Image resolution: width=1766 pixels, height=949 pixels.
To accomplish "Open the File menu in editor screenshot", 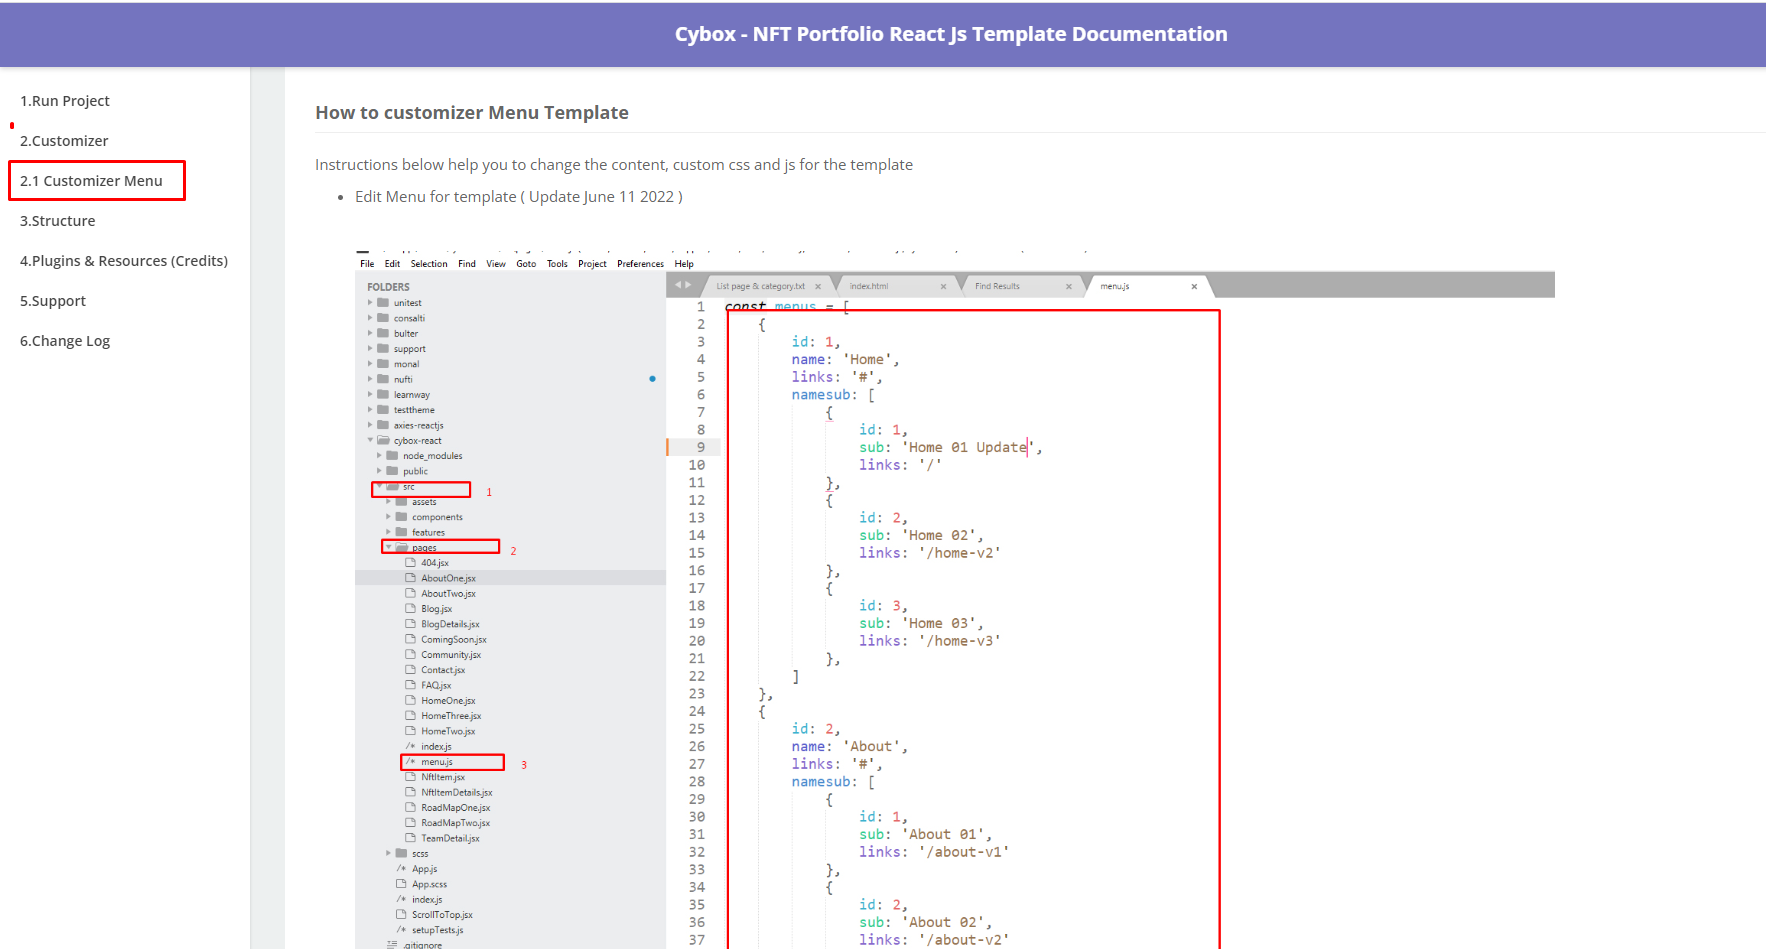I will (x=367, y=264).
